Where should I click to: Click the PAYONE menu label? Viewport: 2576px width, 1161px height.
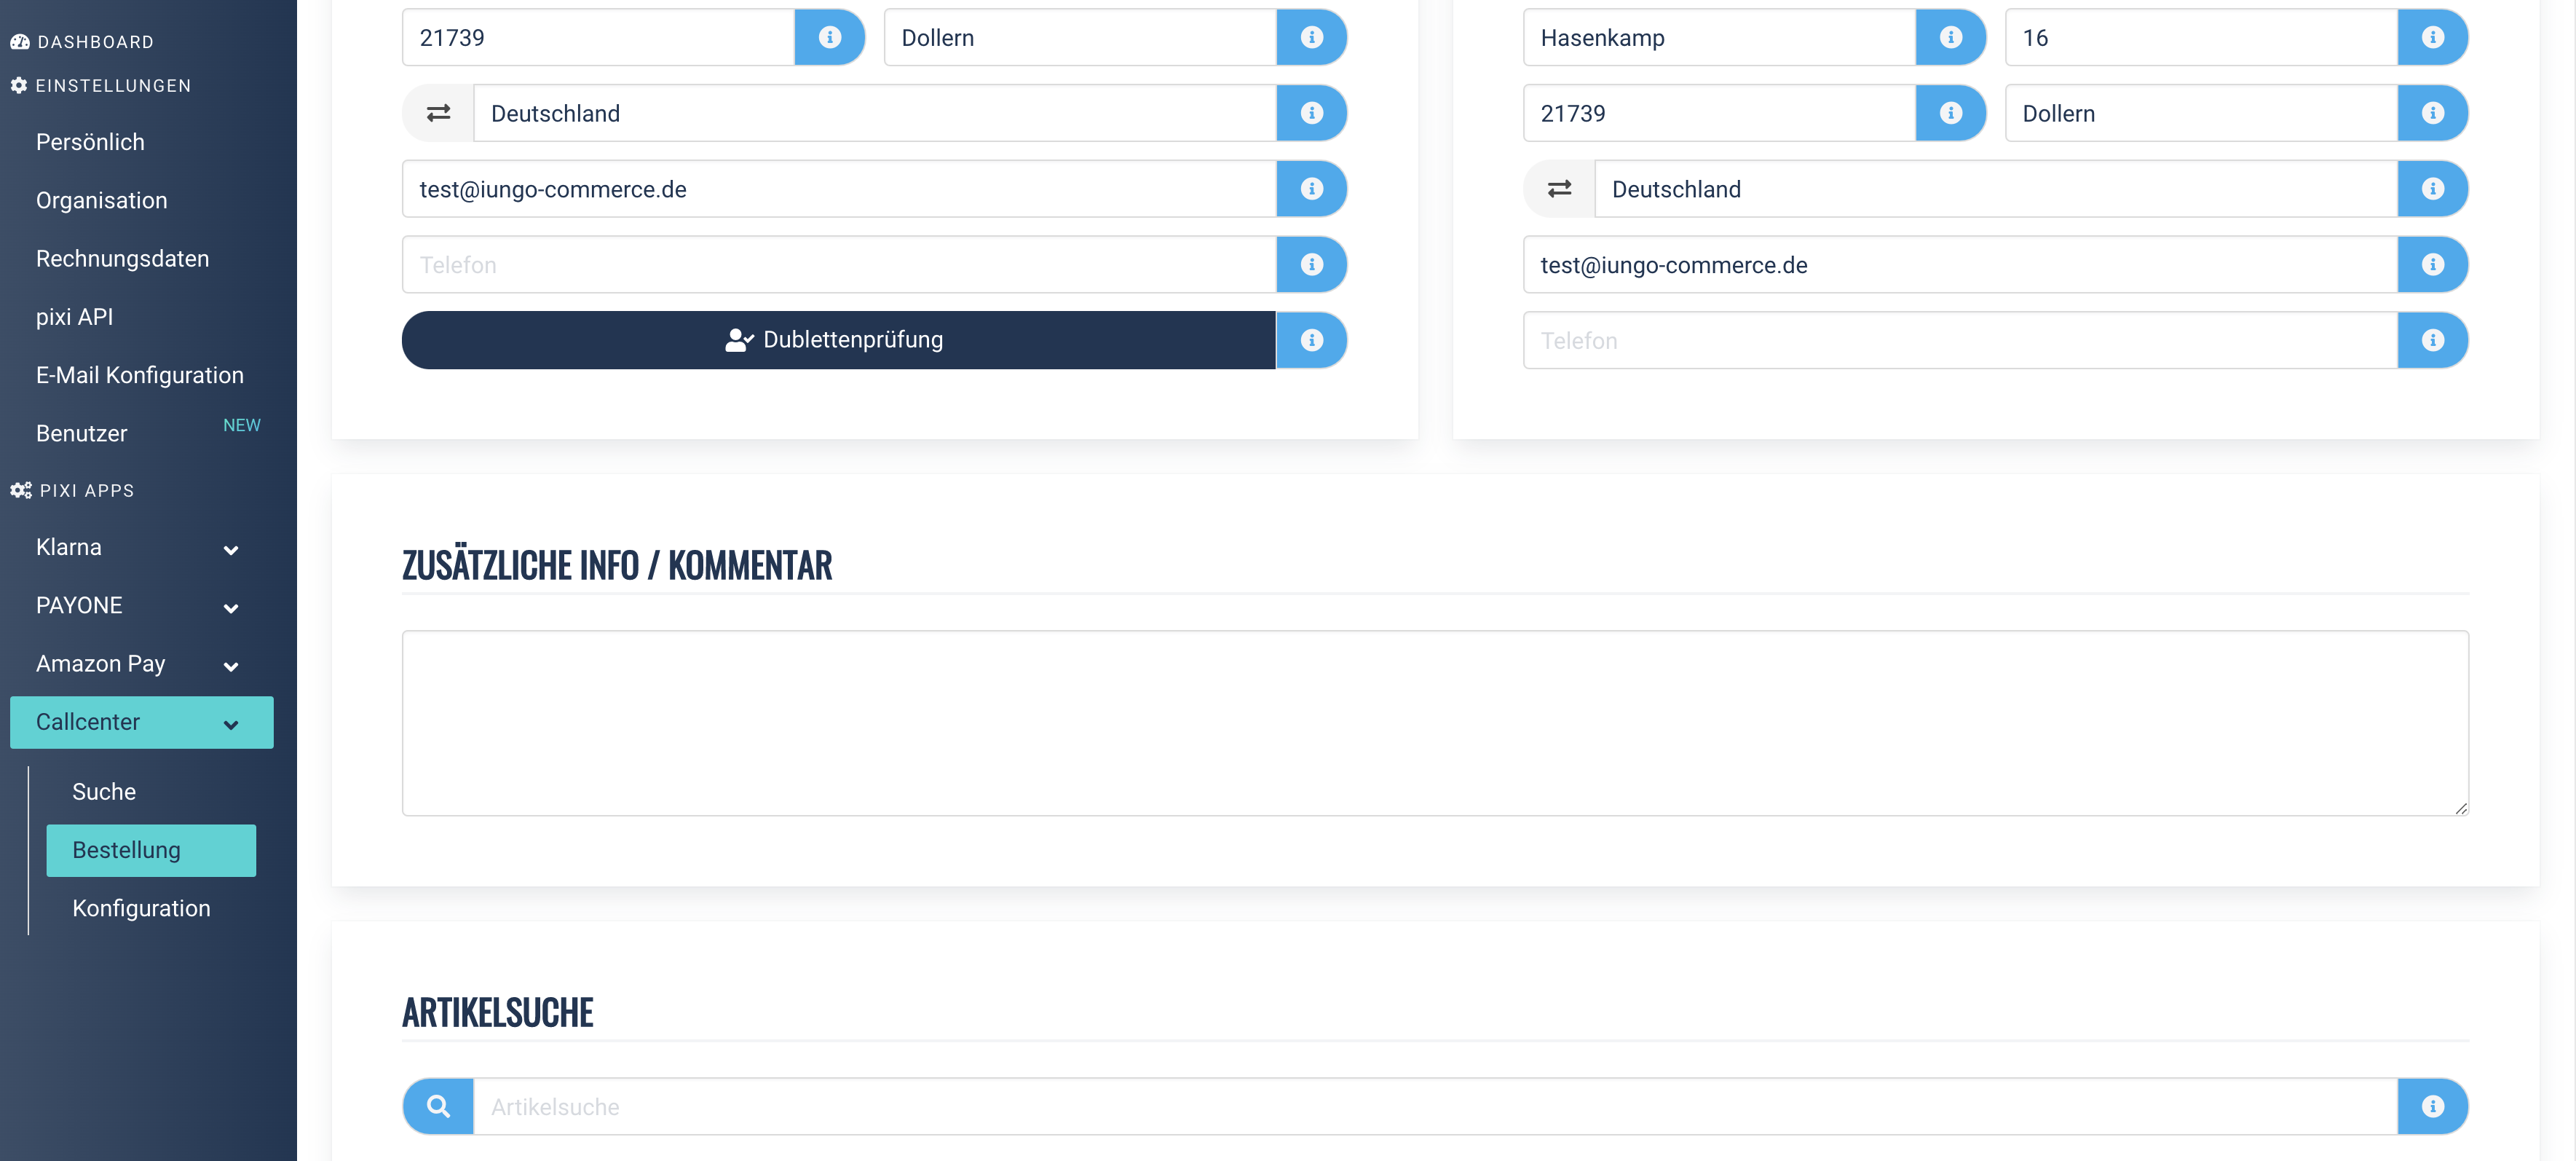tap(79, 606)
